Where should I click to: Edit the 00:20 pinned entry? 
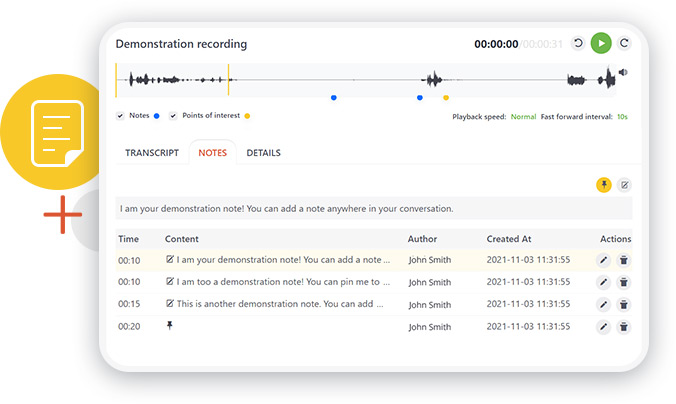(603, 327)
